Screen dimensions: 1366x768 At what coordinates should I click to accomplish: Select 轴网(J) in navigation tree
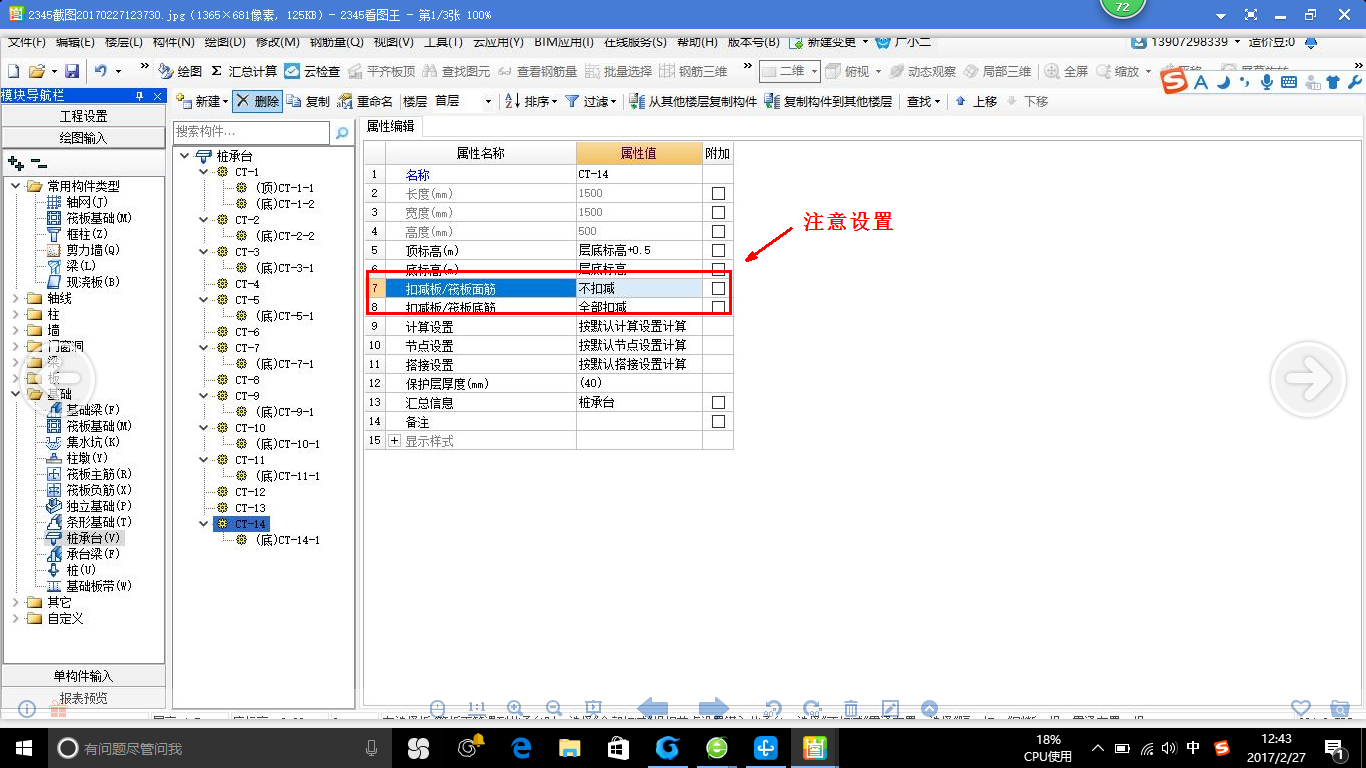coord(87,202)
